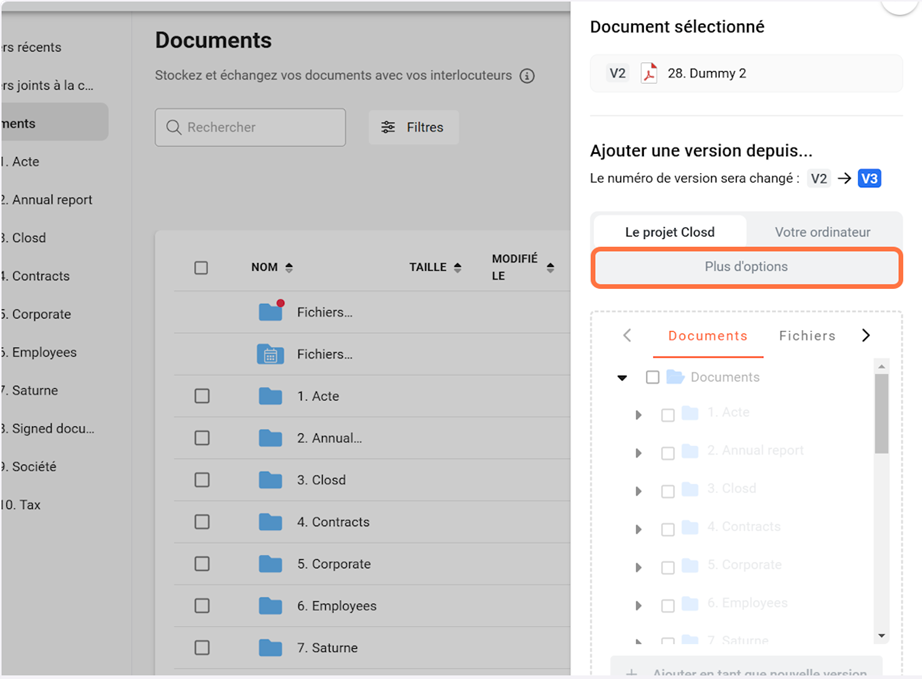This screenshot has height=679, width=922.
Task: Open the Filtres button
Action: [x=413, y=128]
